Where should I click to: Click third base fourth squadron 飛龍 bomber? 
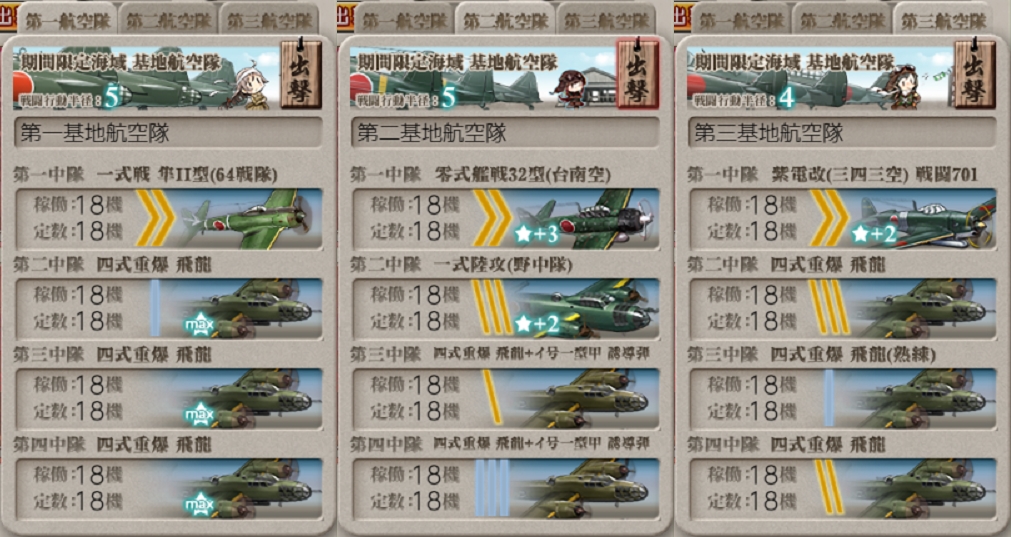[842, 489]
